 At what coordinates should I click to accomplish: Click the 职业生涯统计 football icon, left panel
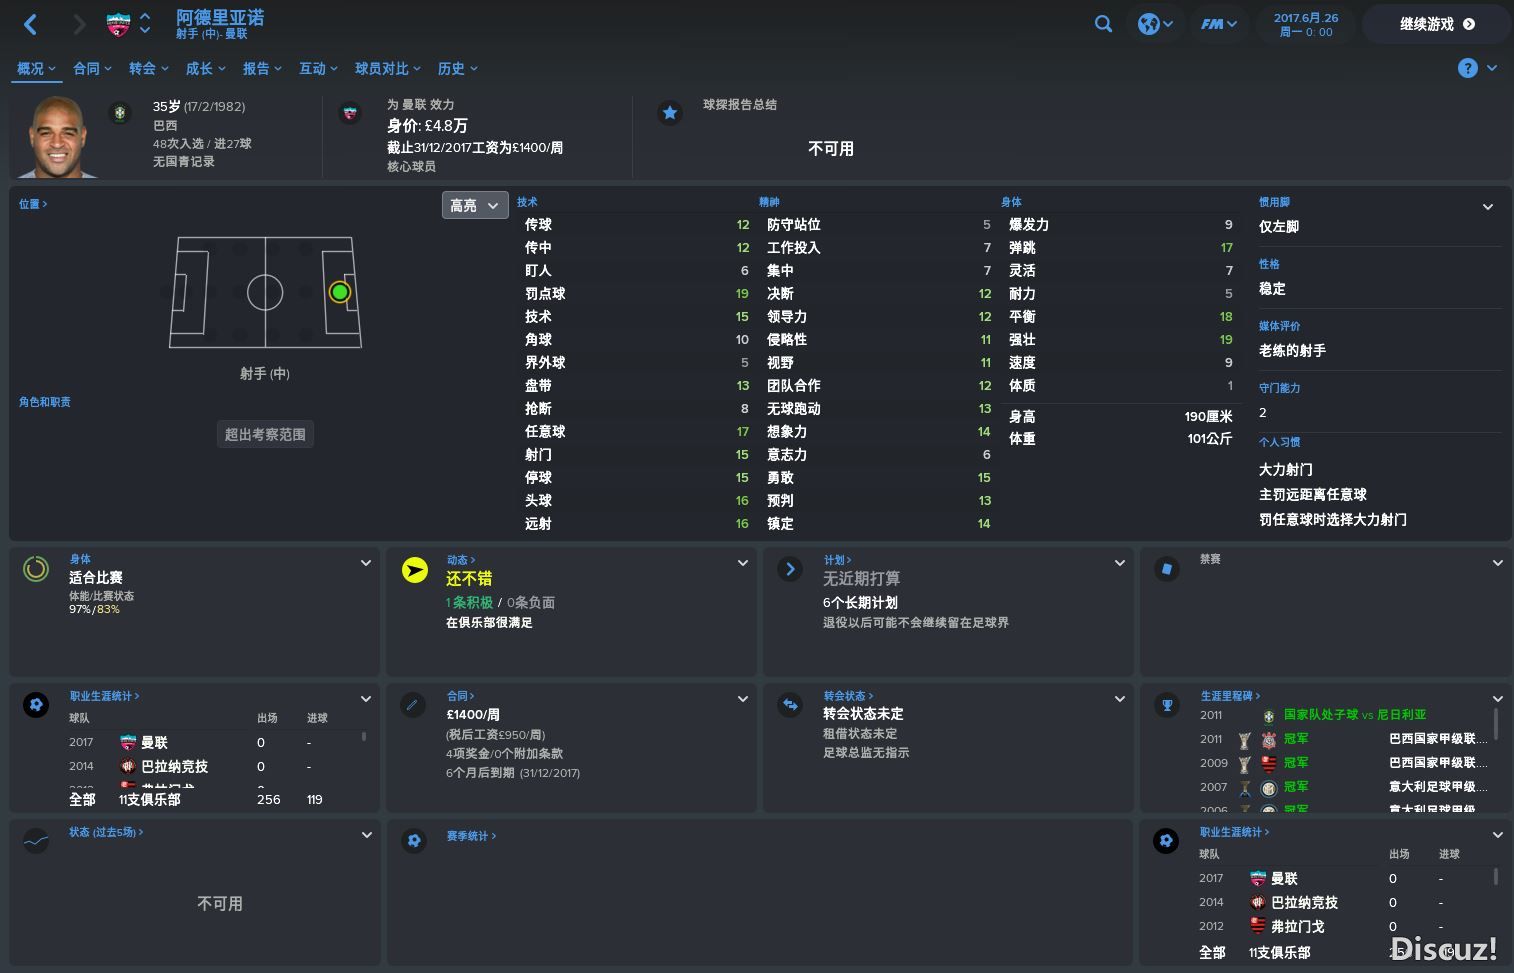coord(36,705)
